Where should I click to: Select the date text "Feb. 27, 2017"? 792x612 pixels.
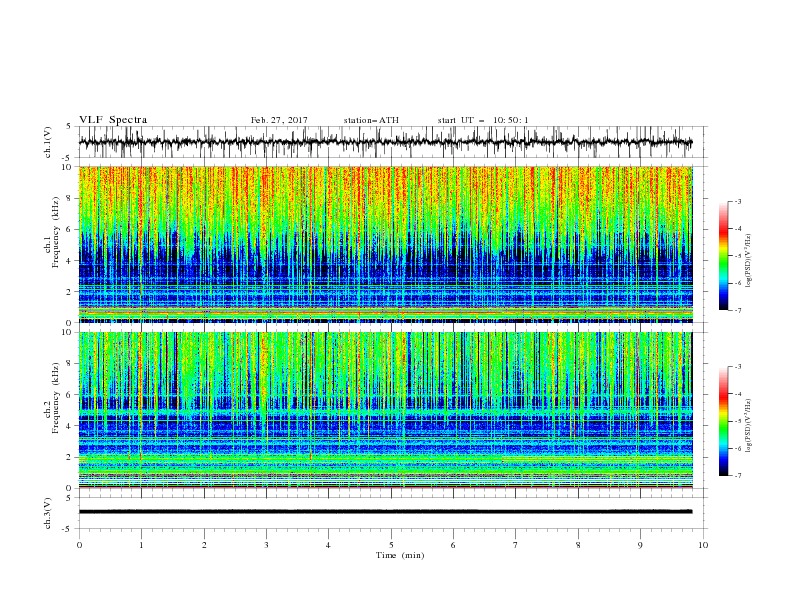[279, 120]
